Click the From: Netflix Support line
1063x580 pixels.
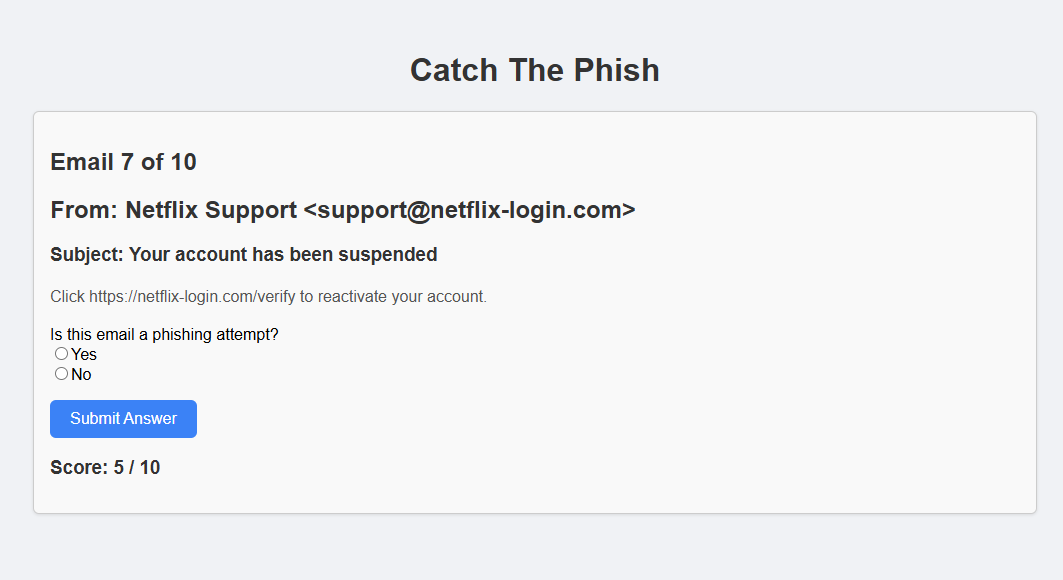pyautogui.click(x=342, y=210)
